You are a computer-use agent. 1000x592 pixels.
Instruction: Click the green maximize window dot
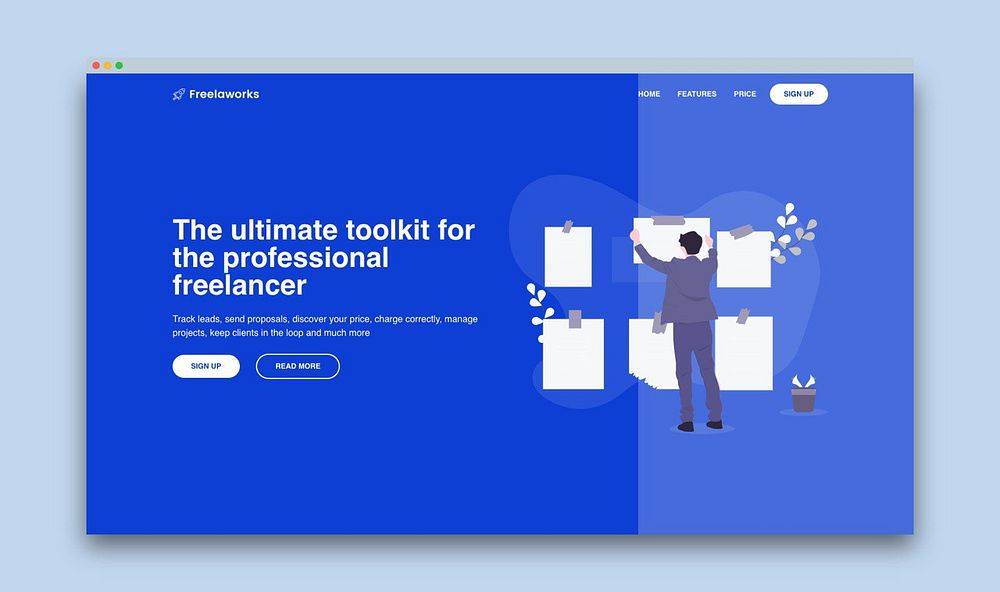(119, 65)
